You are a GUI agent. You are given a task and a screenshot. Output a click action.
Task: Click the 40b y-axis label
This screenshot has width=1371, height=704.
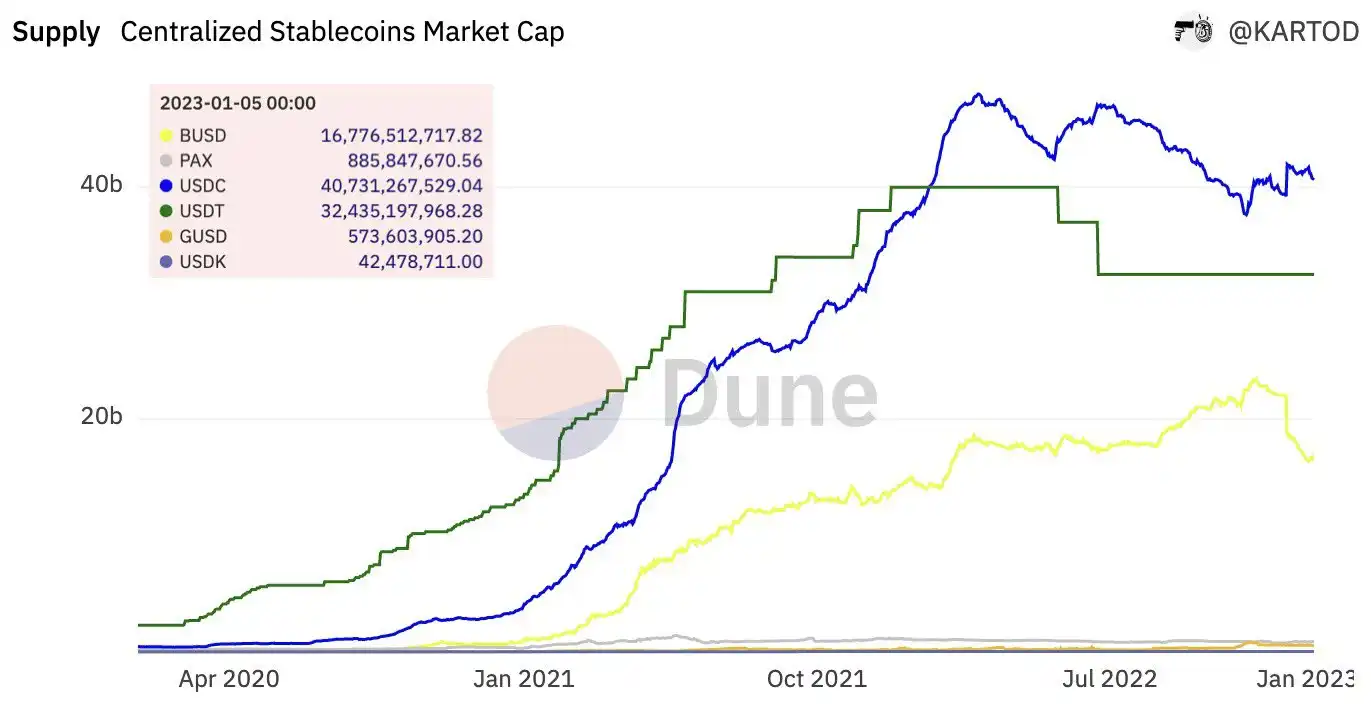click(101, 186)
